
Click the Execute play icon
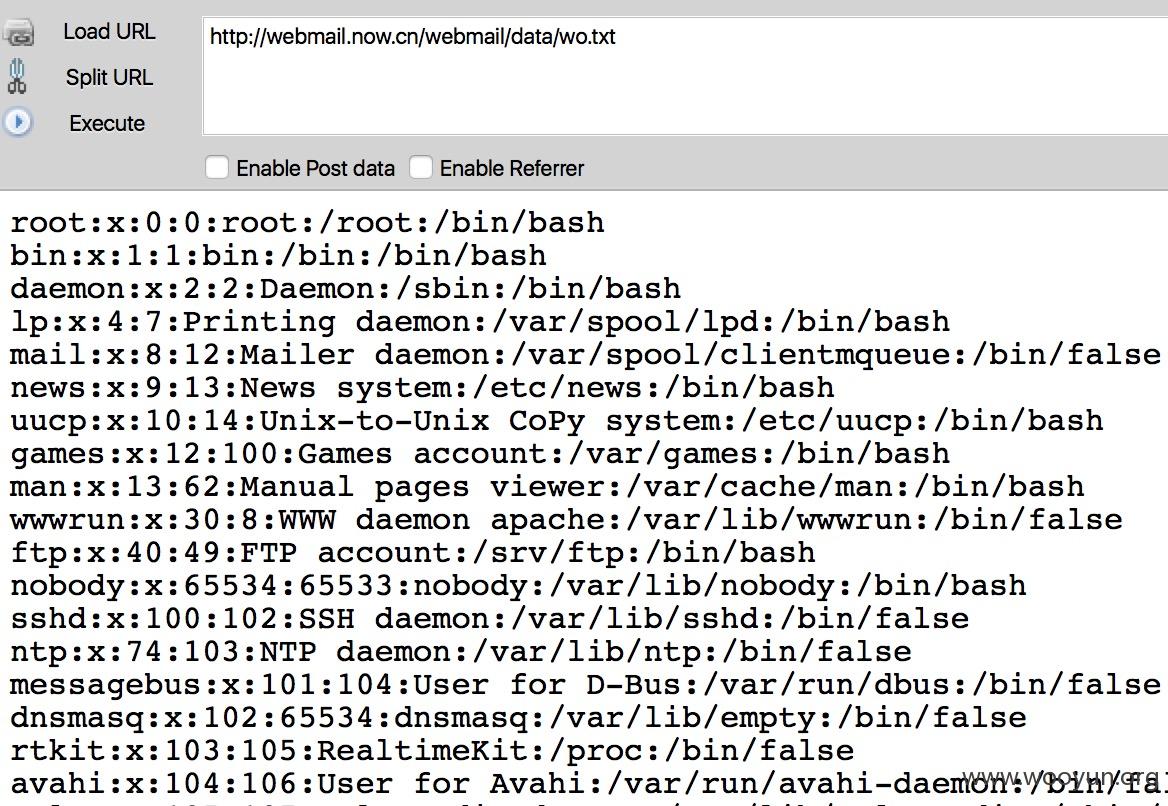click(18, 122)
